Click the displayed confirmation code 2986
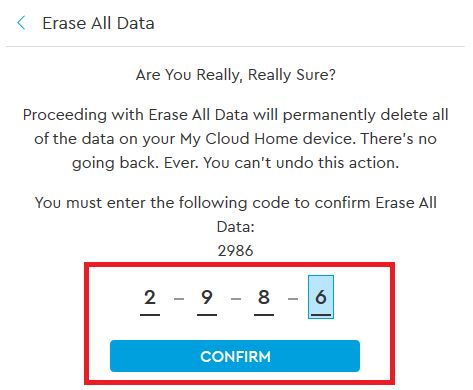Image resolution: width=473 pixels, height=390 pixels. [x=236, y=251]
